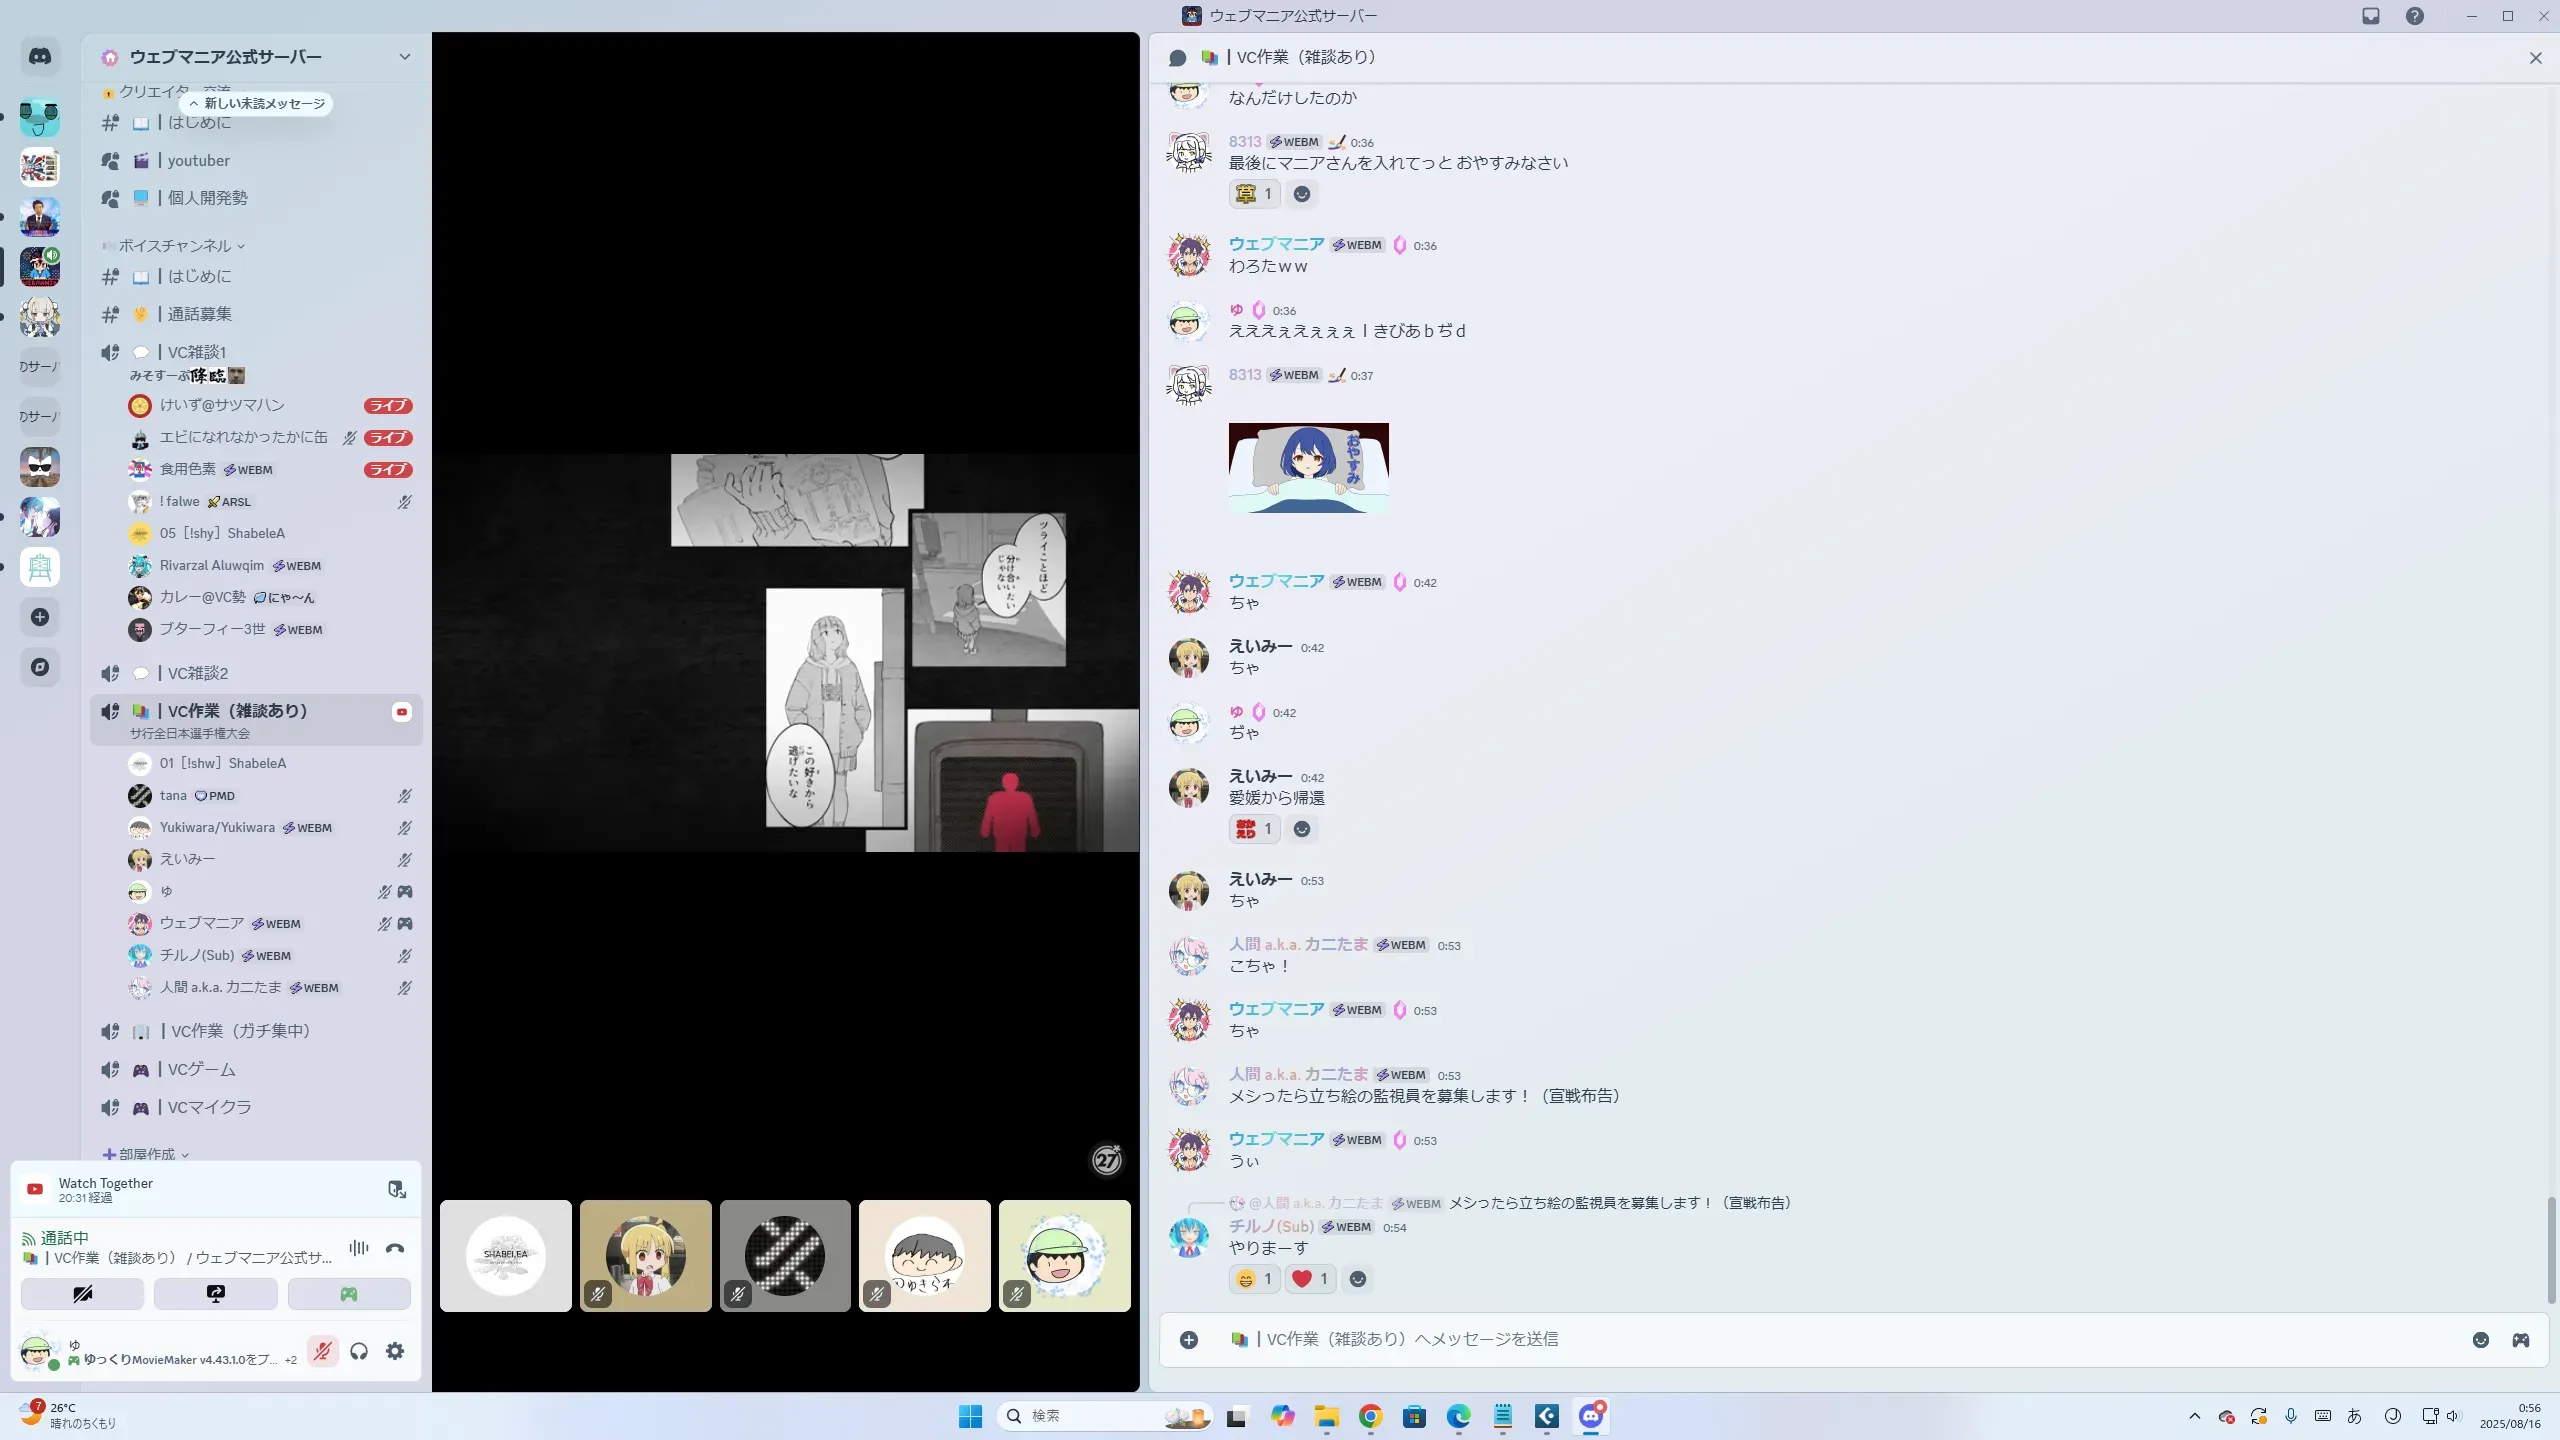Click the Discord home icon
Image resolution: width=2560 pixels, height=1440 pixels.
tap(40, 57)
